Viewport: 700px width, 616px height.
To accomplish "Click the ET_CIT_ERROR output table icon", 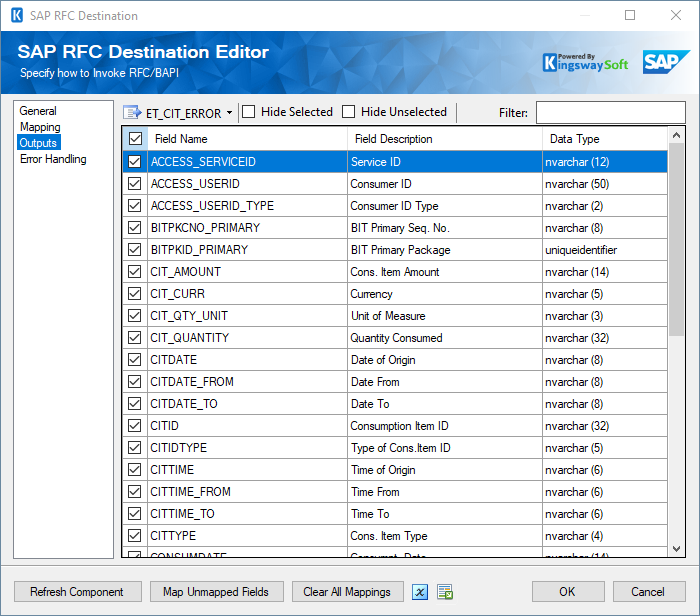I will 132,112.
